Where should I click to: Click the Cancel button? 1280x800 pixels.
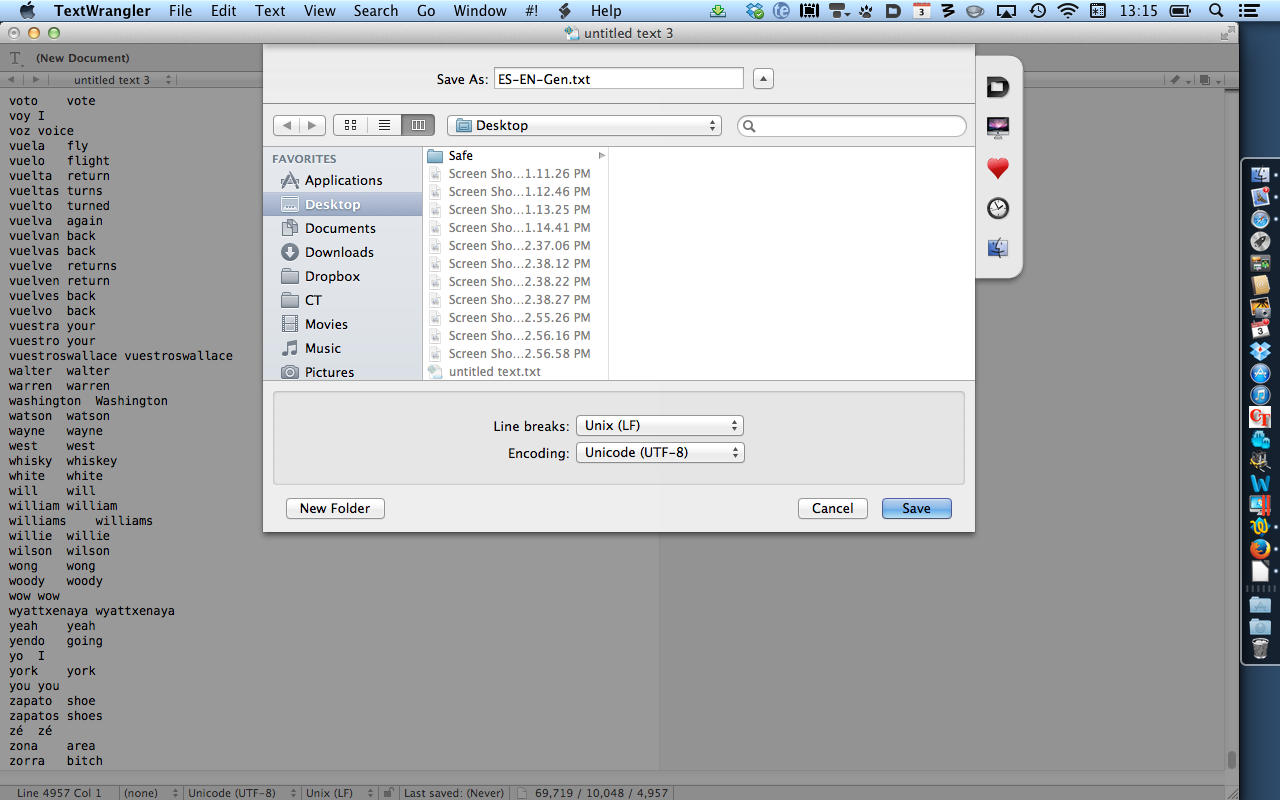pos(832,508)
